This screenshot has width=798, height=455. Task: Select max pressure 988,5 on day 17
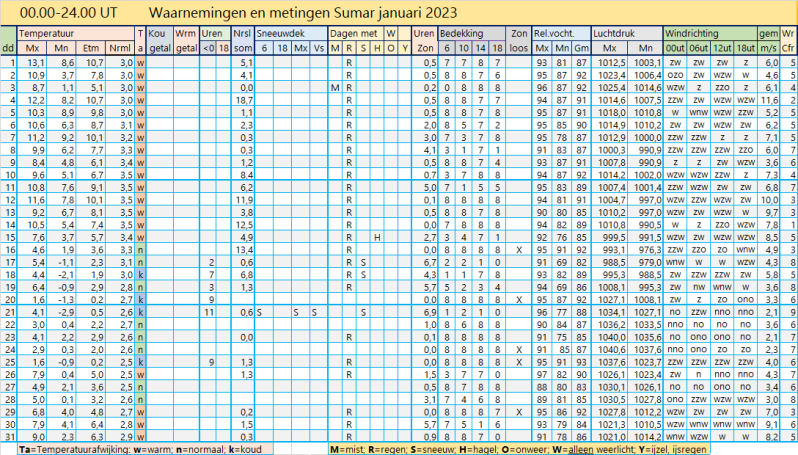(616, 262)
